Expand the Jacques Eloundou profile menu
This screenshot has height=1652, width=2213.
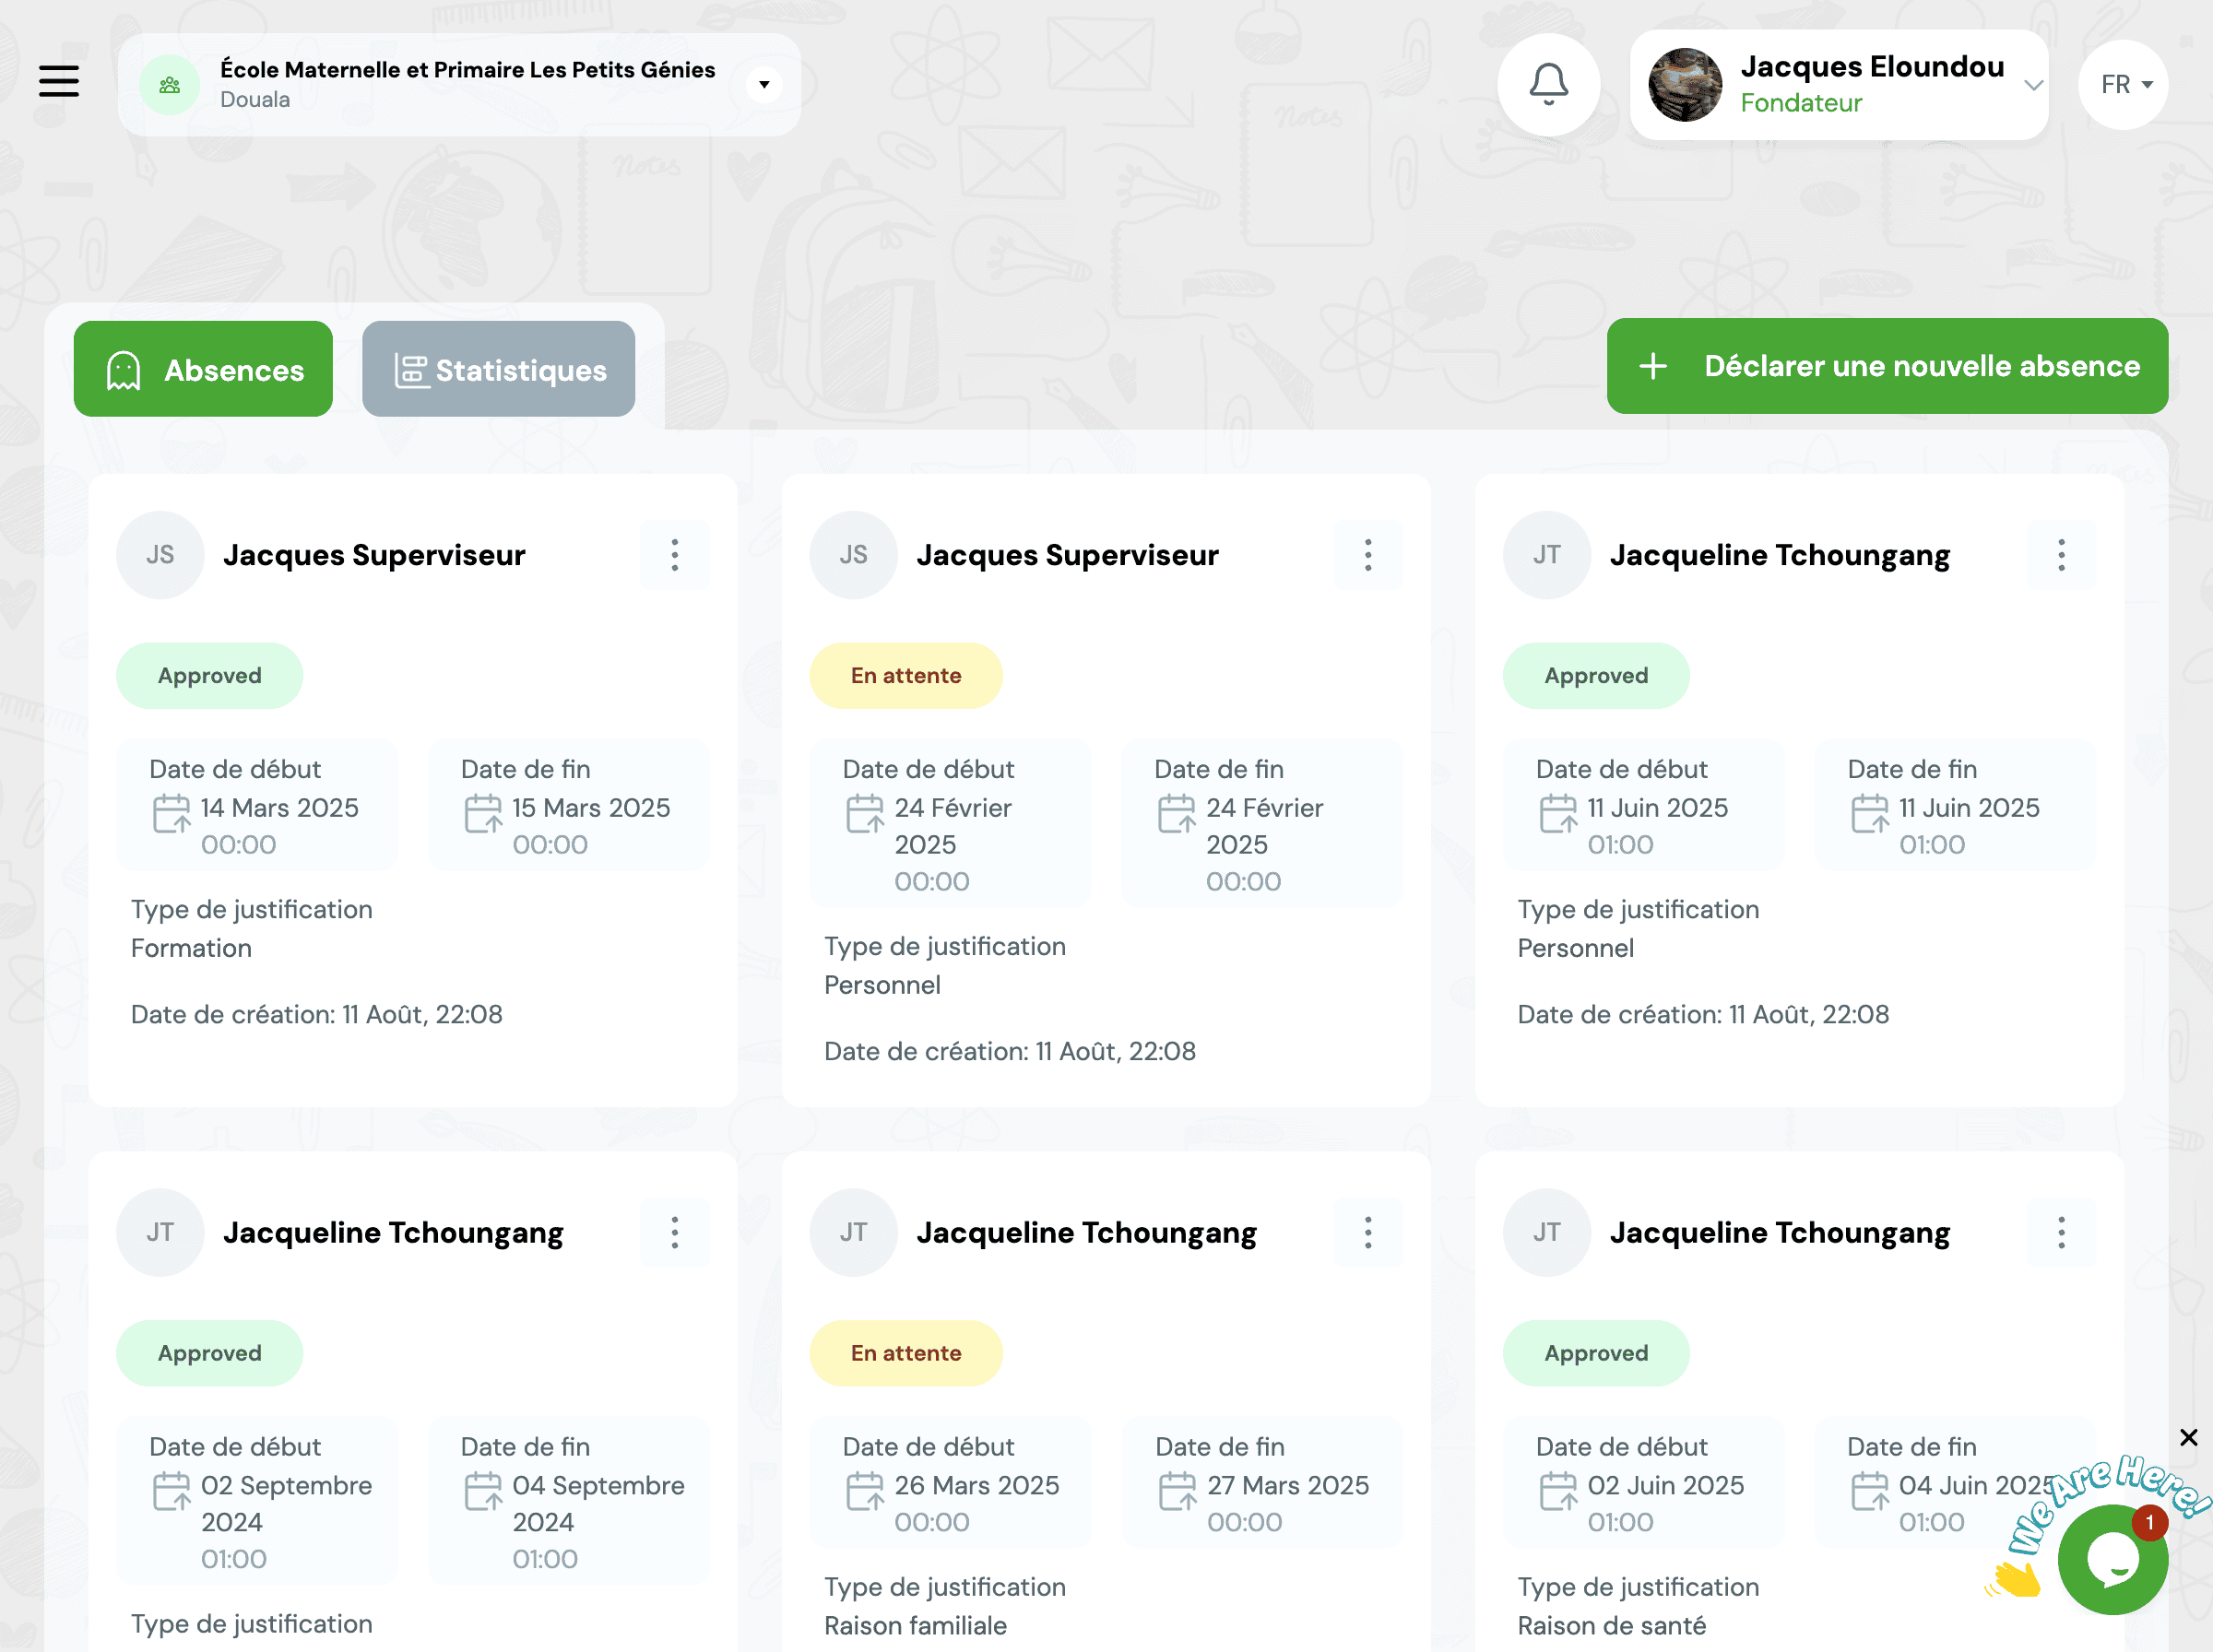coord(2032,85)
